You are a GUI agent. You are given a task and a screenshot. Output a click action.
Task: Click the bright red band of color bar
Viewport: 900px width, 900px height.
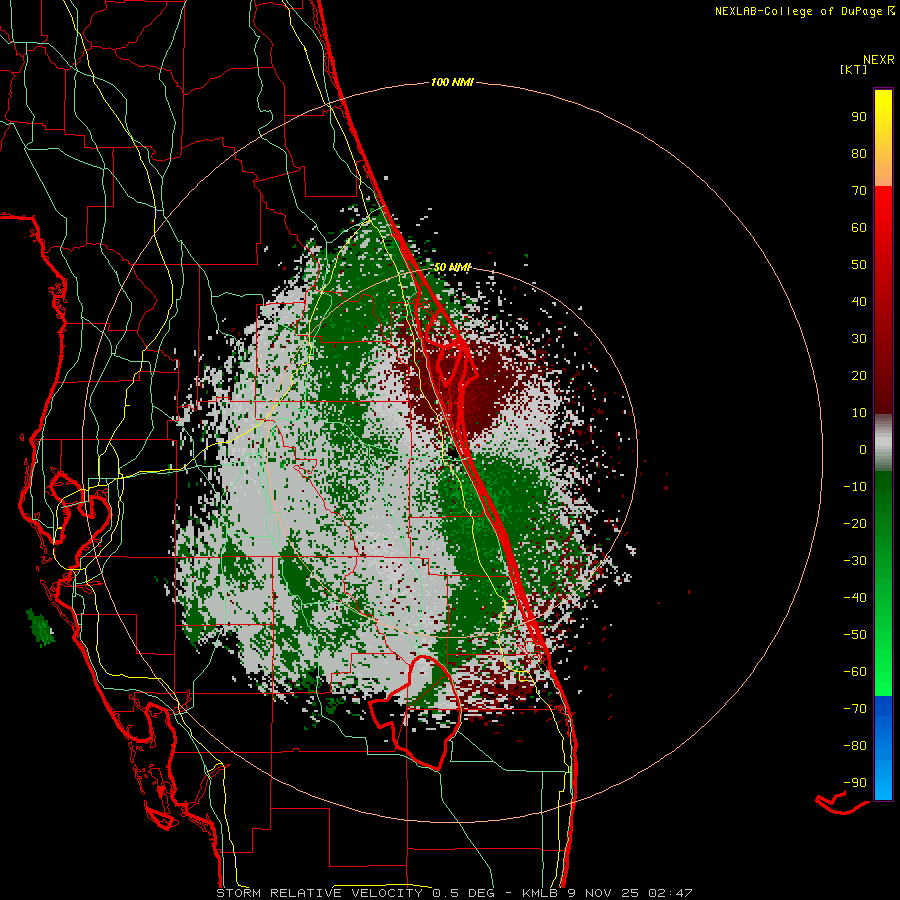point(883,230)
